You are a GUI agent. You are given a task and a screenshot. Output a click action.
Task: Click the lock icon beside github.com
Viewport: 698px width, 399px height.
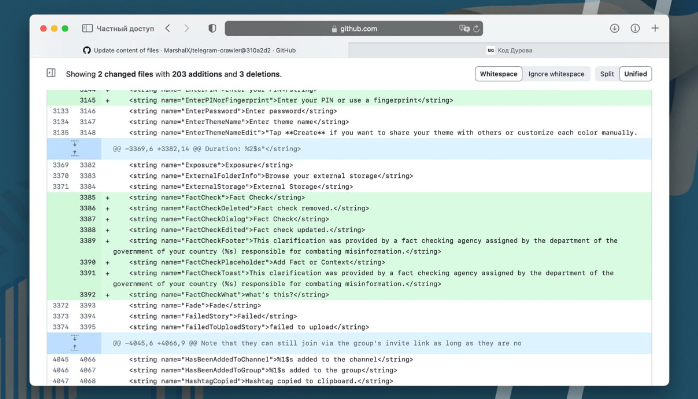tap(334, 29)
